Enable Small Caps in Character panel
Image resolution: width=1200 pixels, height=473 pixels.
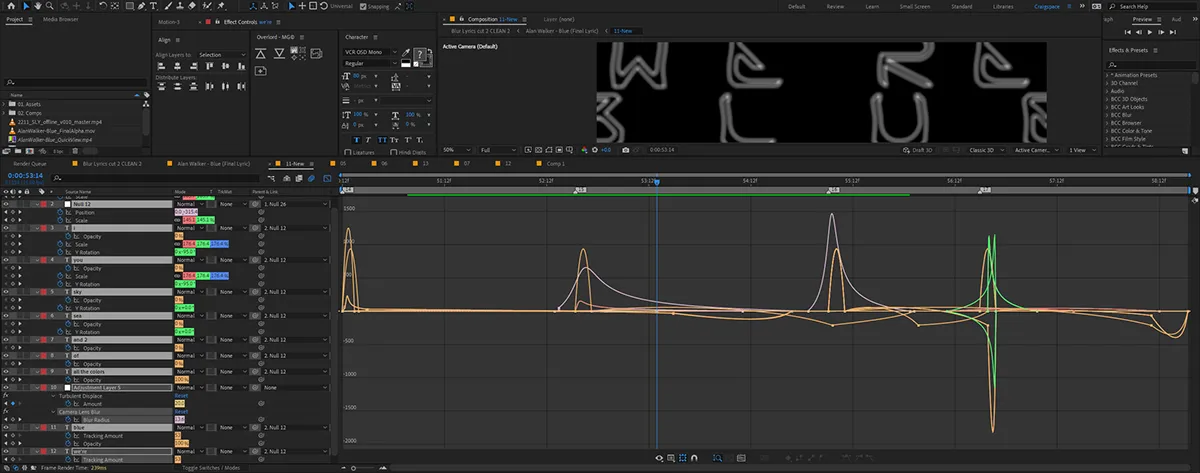tap(394, 140)
